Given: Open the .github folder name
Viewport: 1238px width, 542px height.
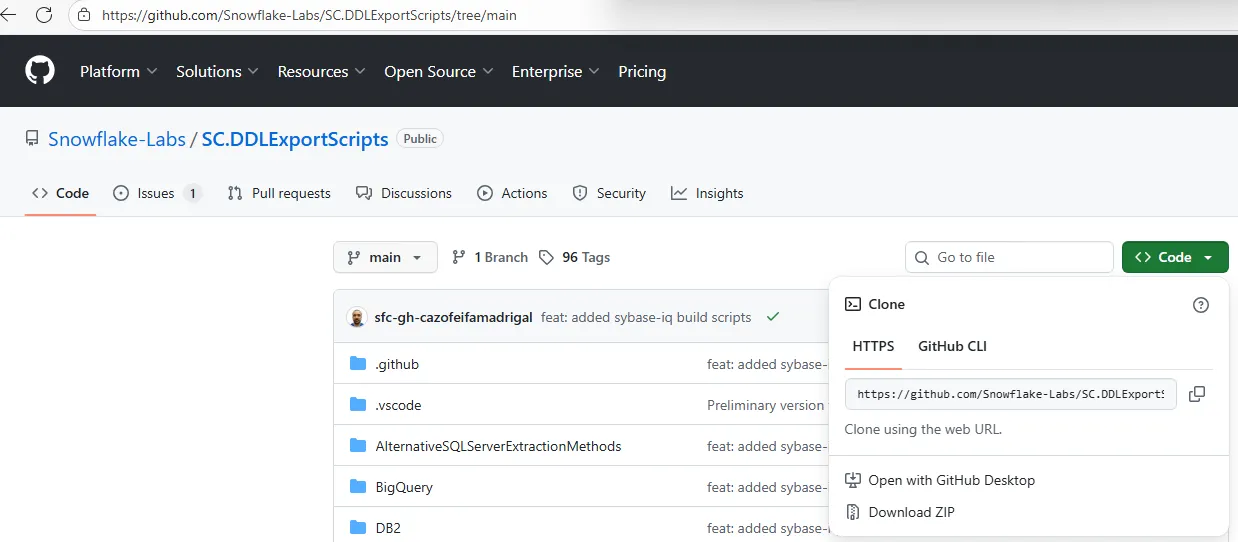Looking at the screenshot, I should 397,364.
